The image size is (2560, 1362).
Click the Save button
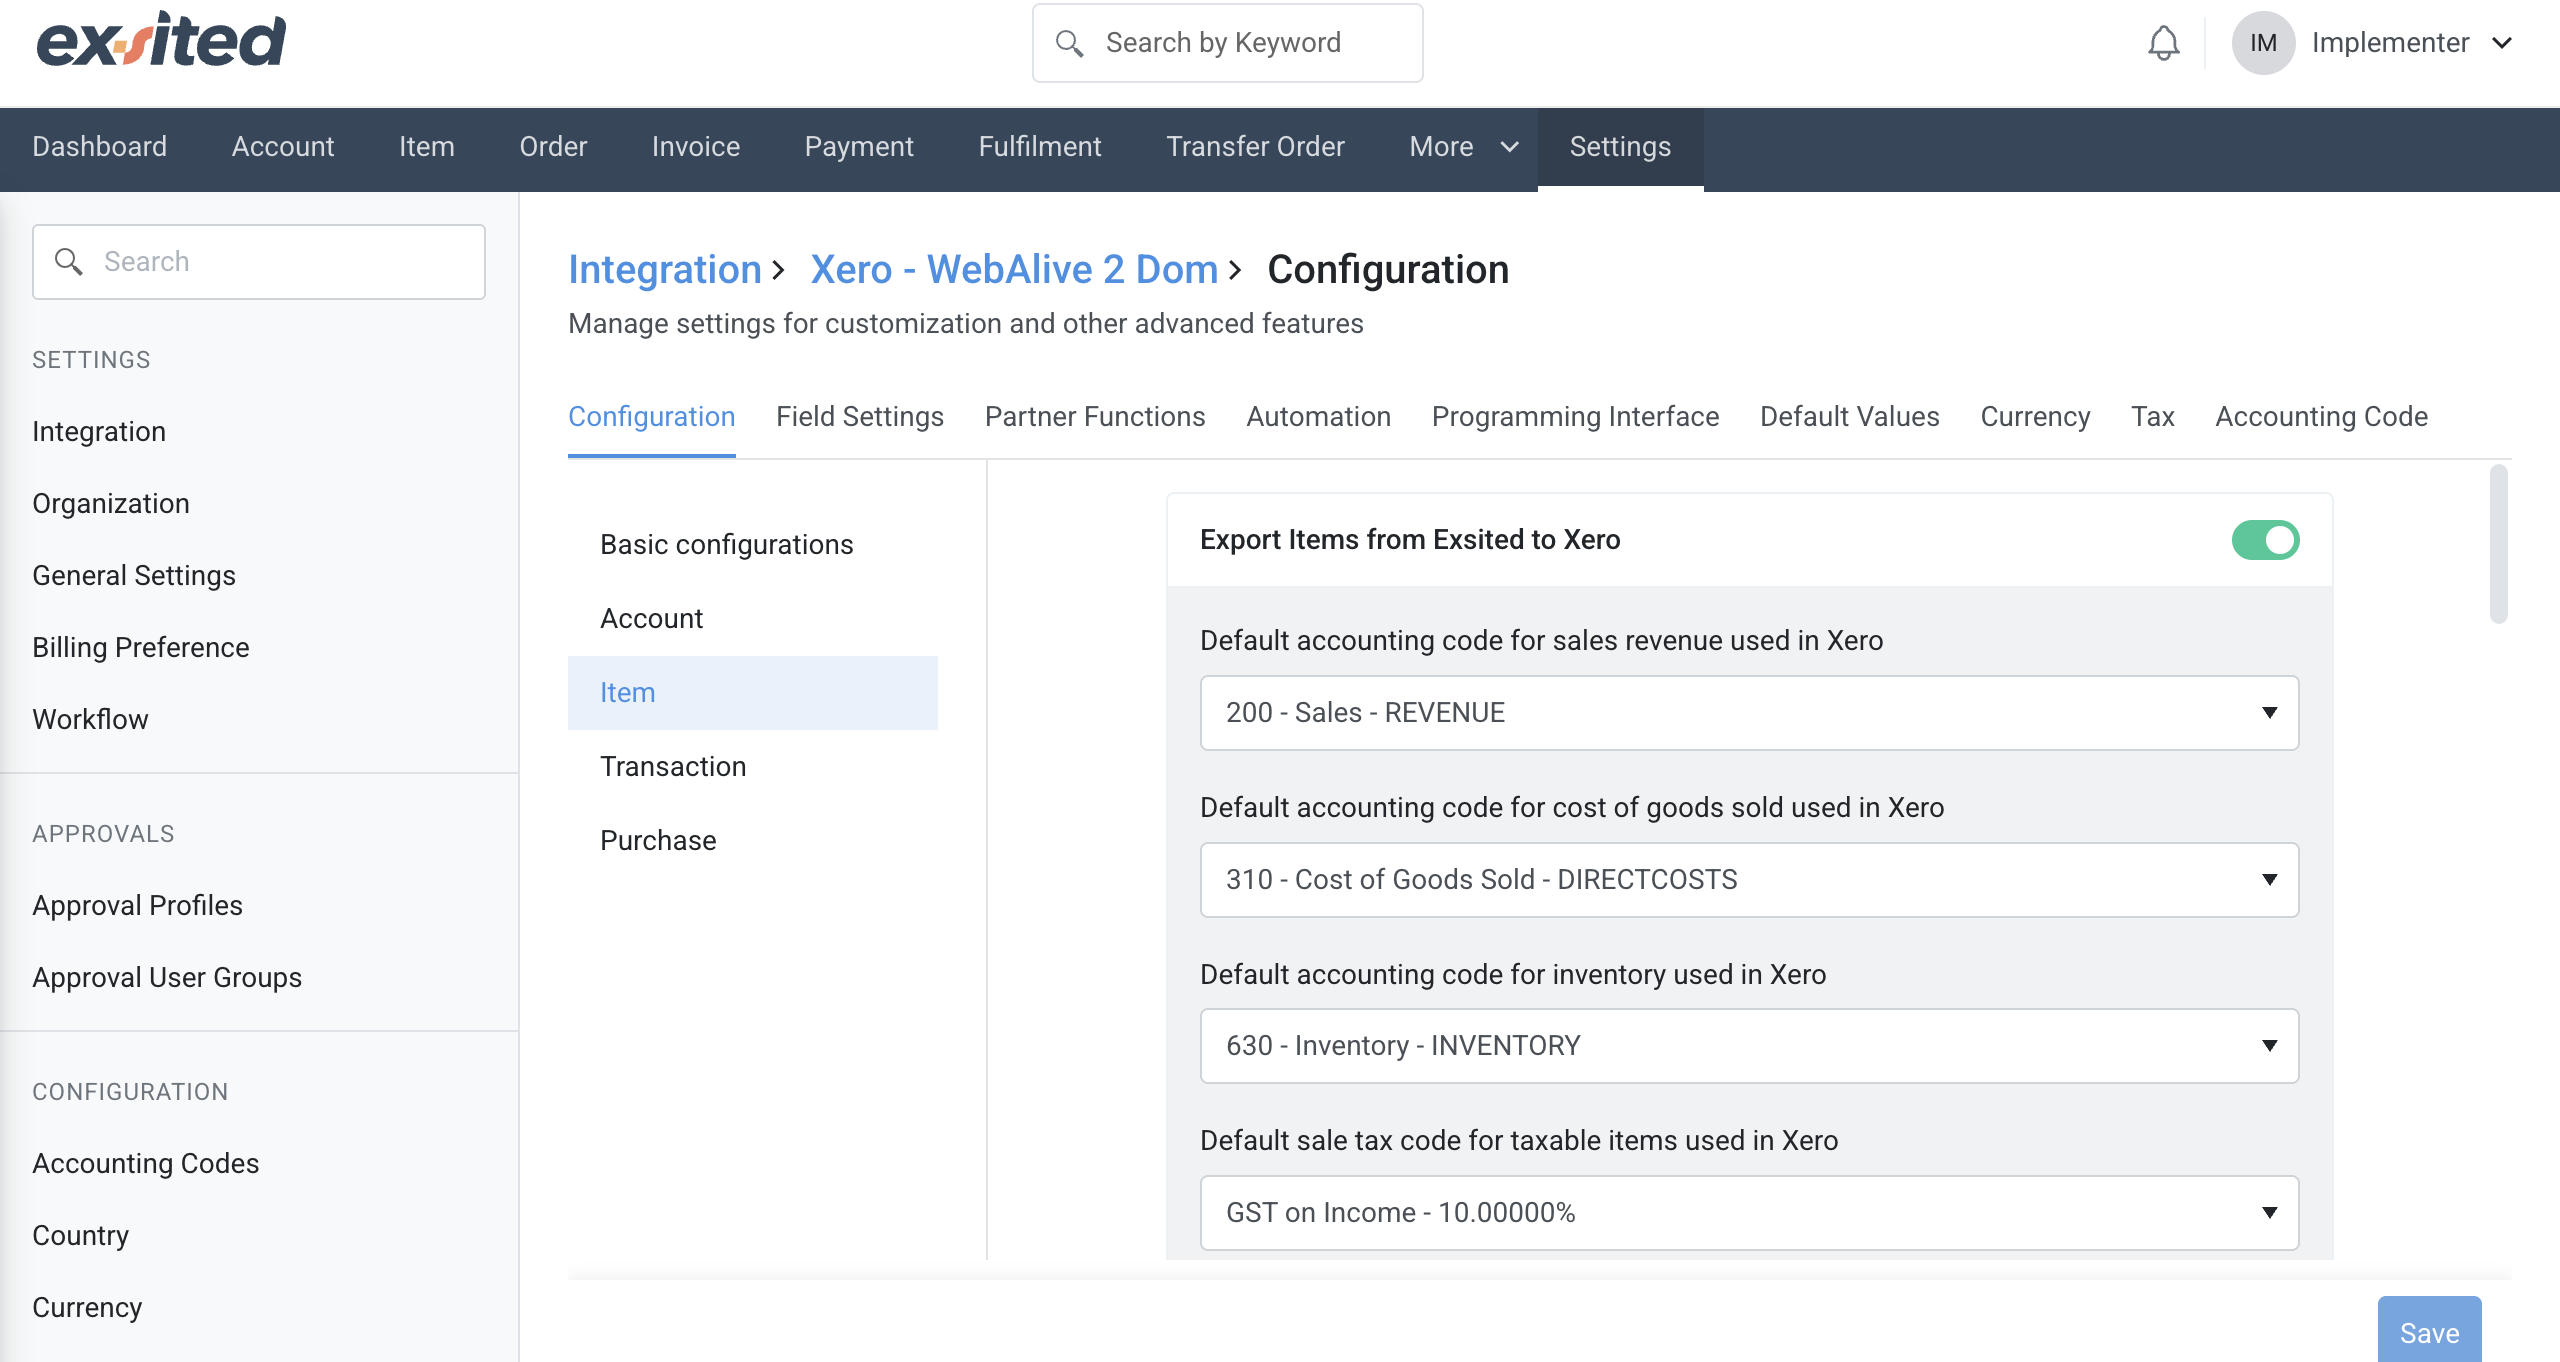click(x=2429, y=1332)
